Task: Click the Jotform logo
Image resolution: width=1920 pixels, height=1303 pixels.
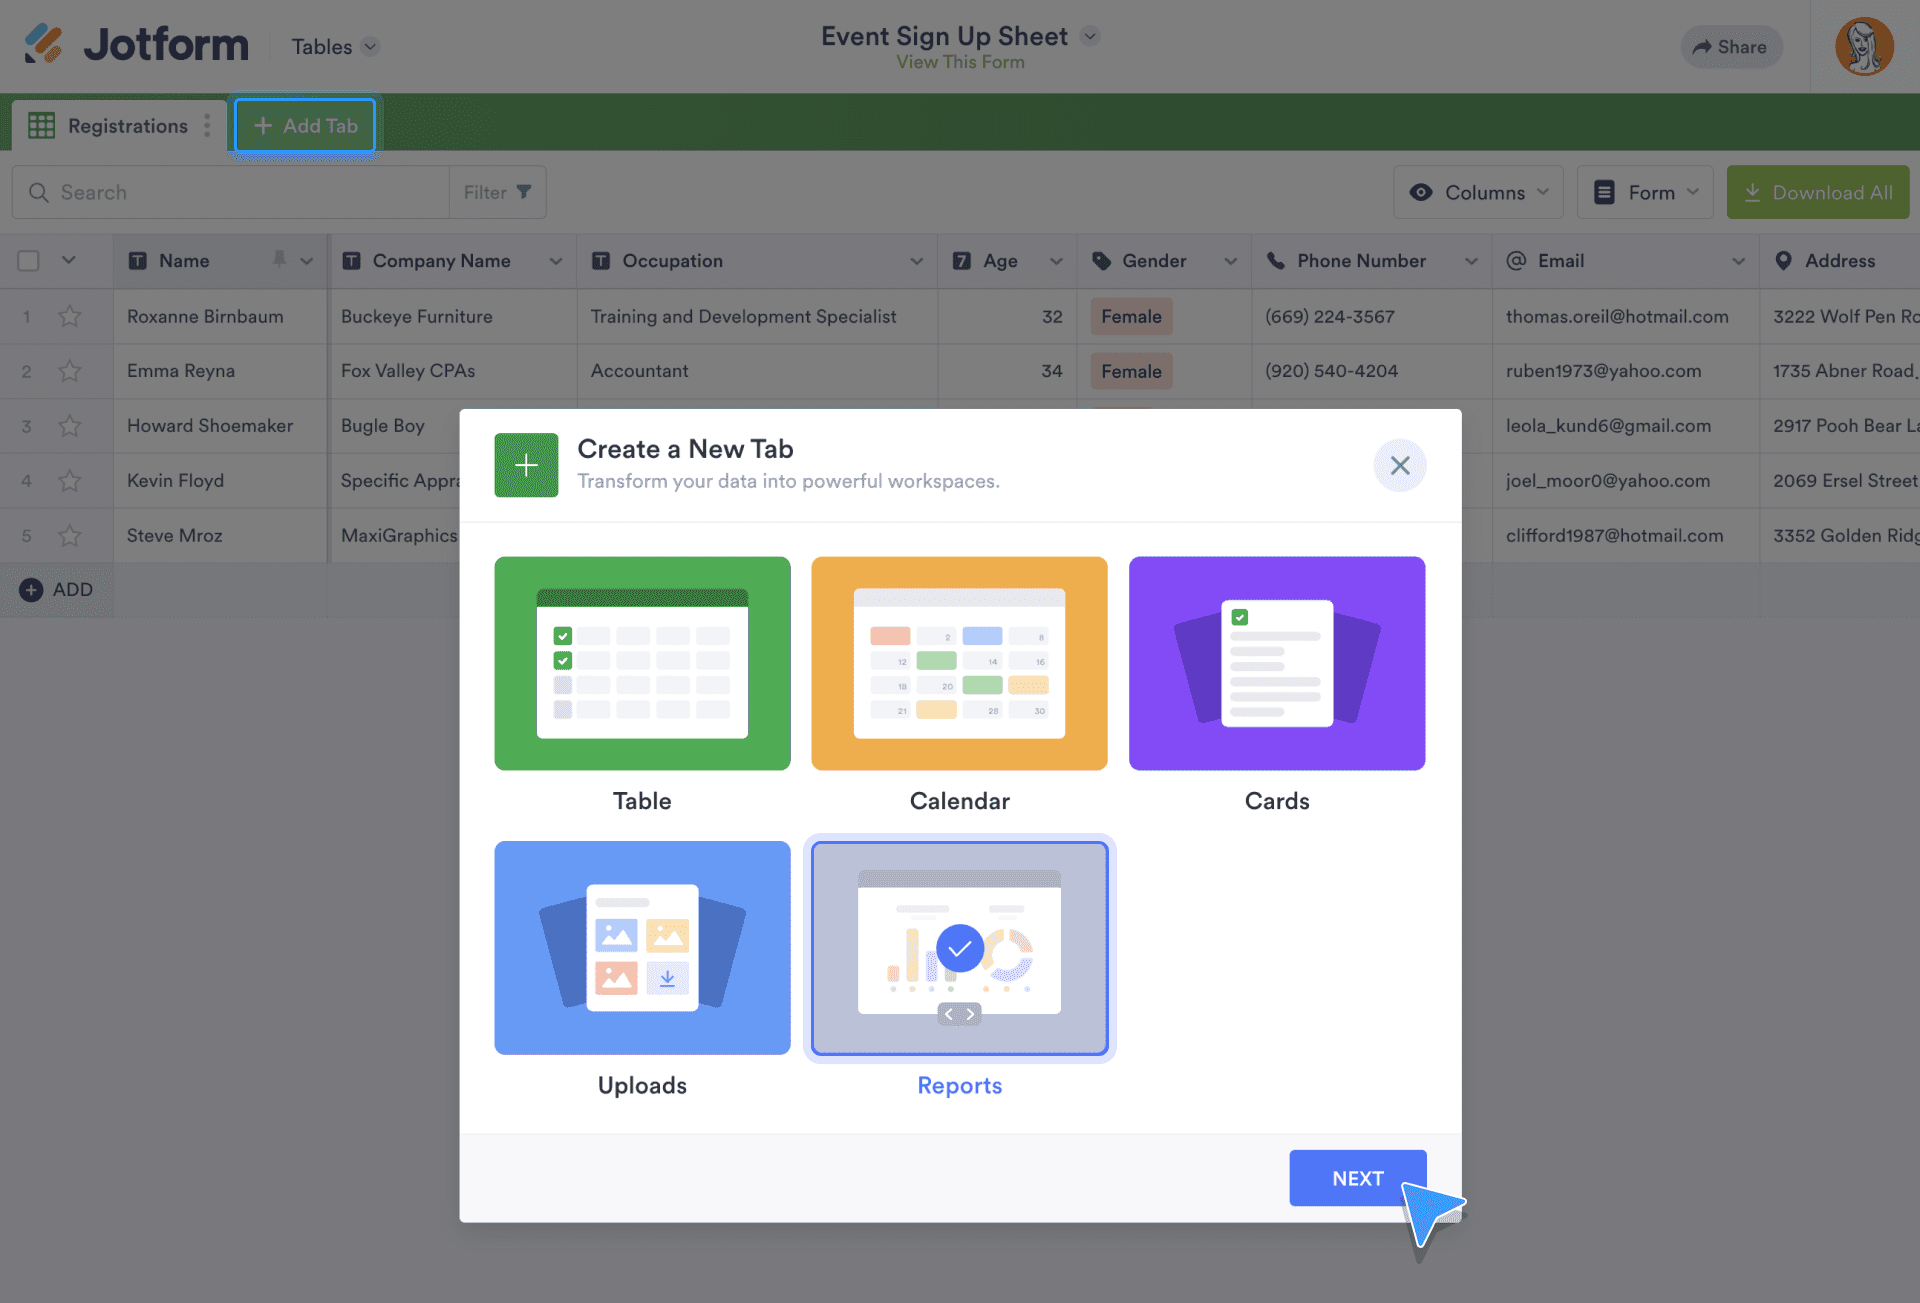Action: (136, 45)
